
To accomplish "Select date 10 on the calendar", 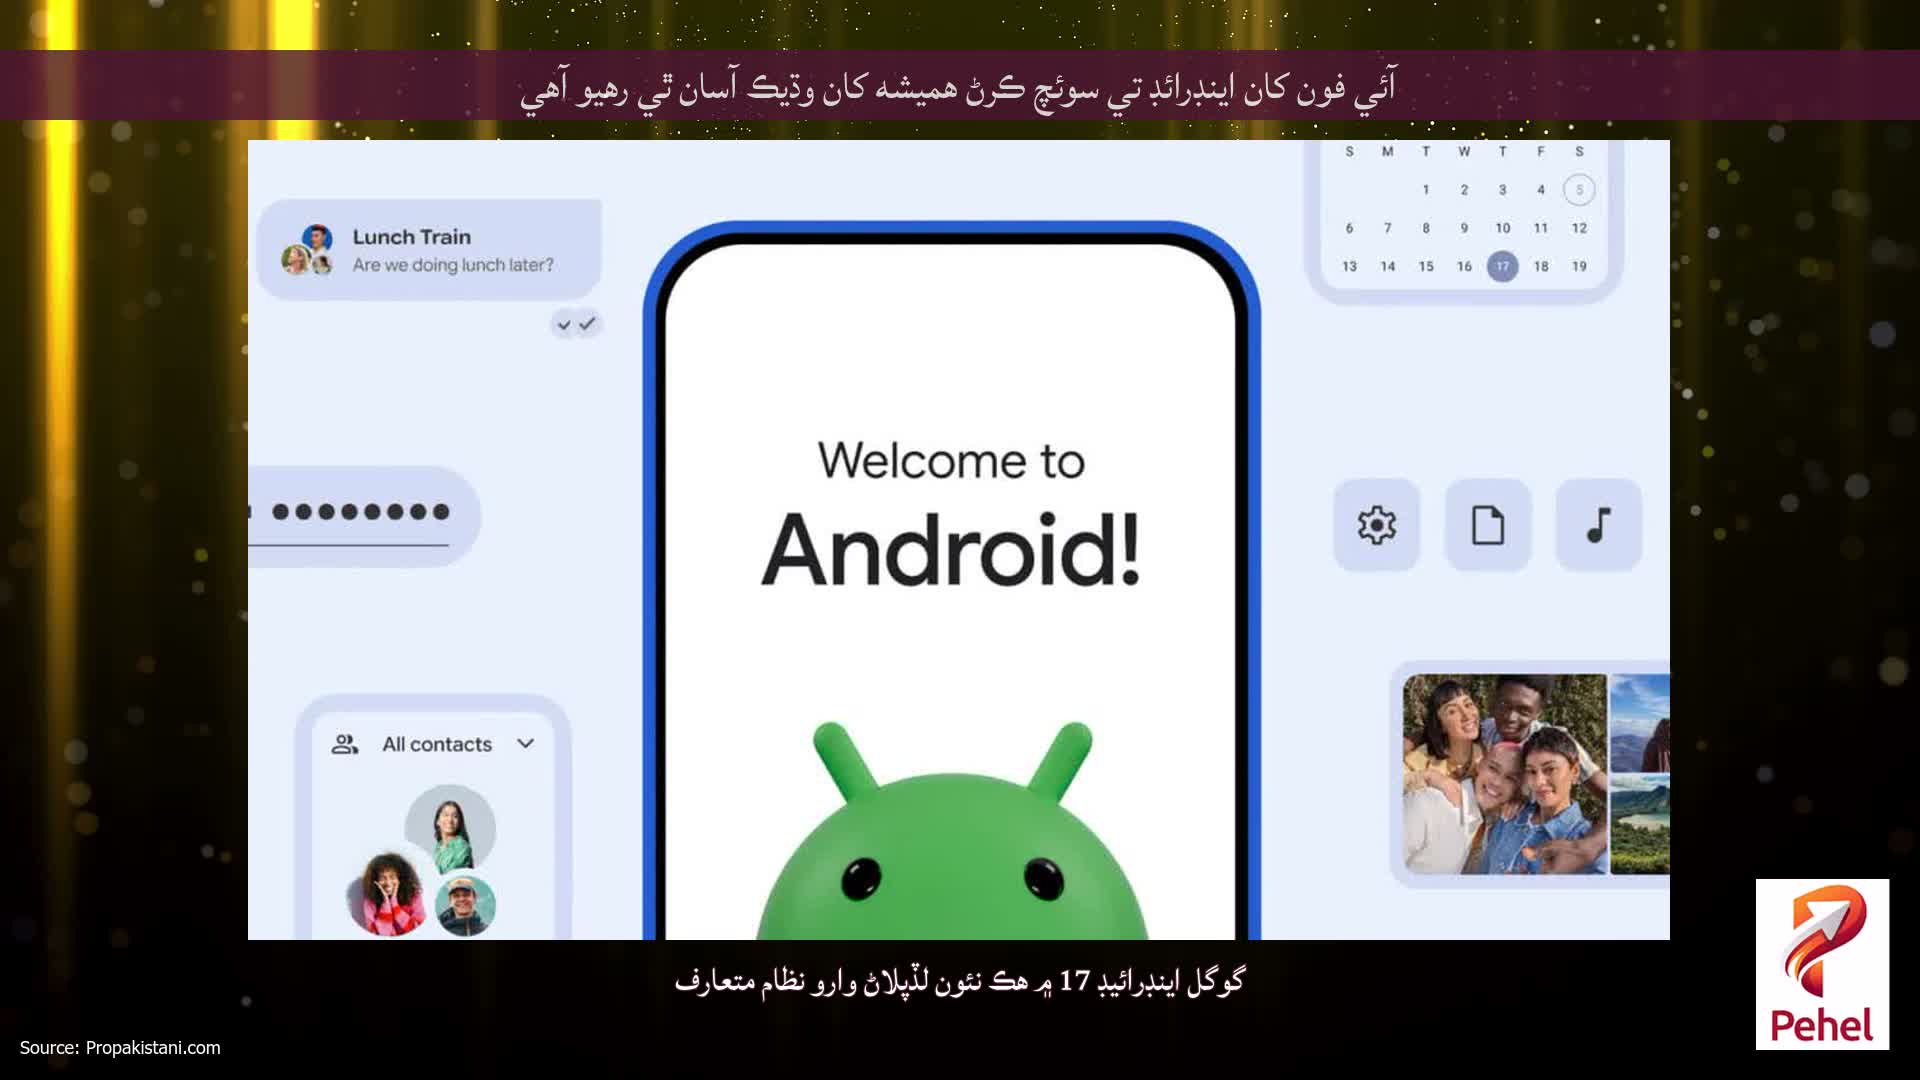I will (x=1502, y=228).
